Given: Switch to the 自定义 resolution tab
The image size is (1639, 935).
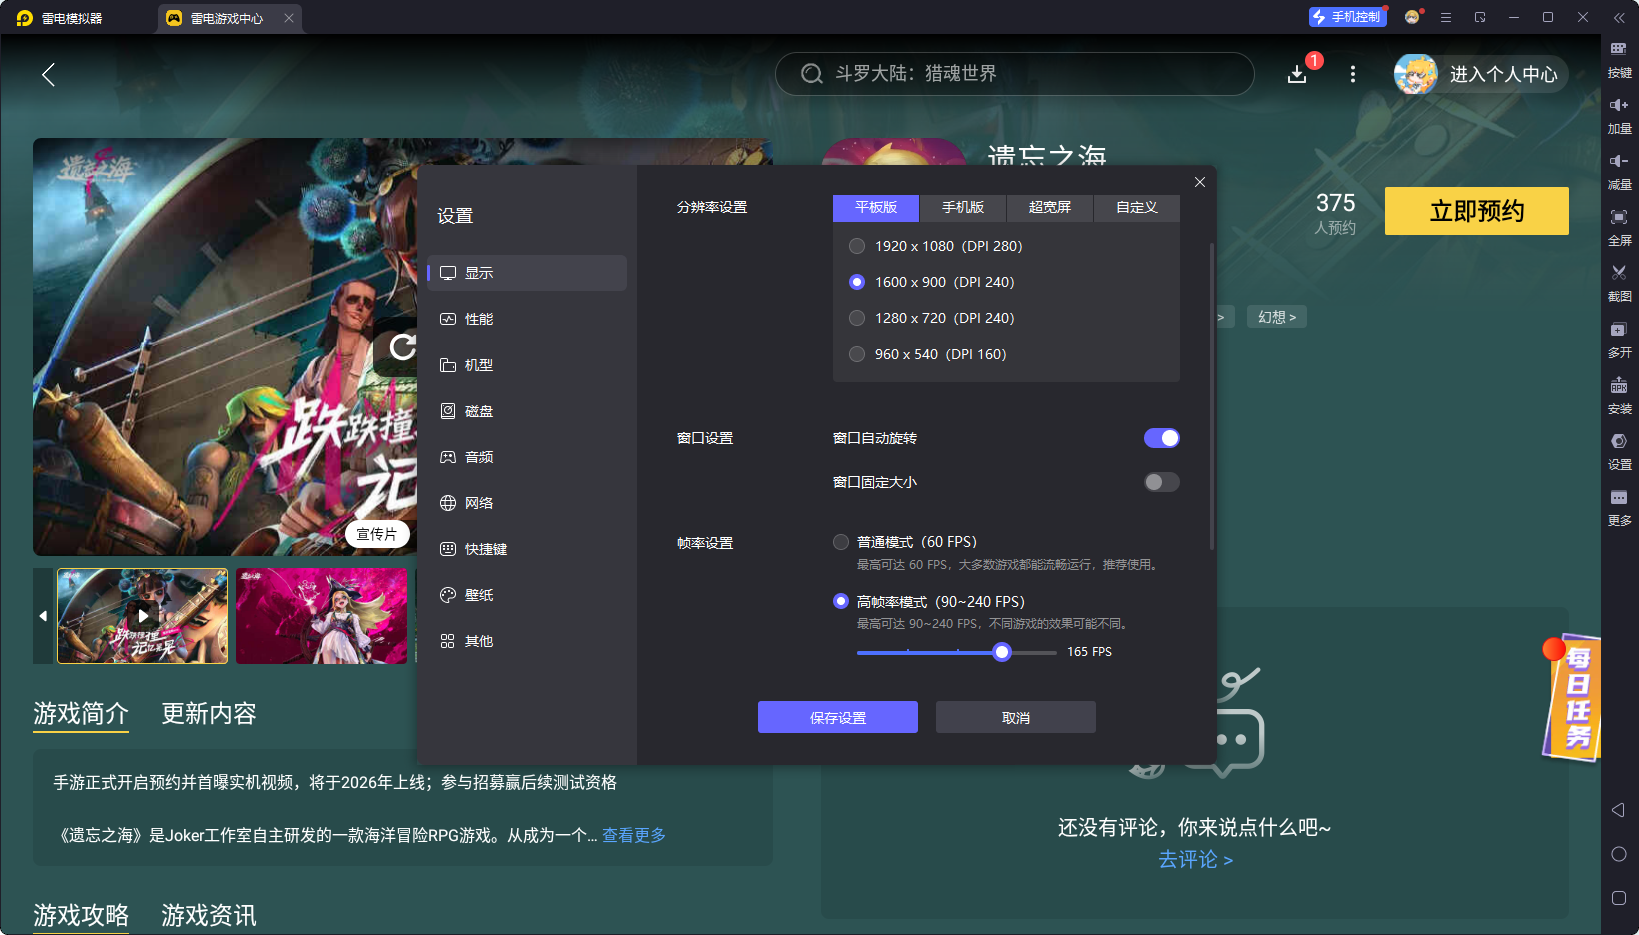Looking at the screenshot, I should (x=1137, y=207).
